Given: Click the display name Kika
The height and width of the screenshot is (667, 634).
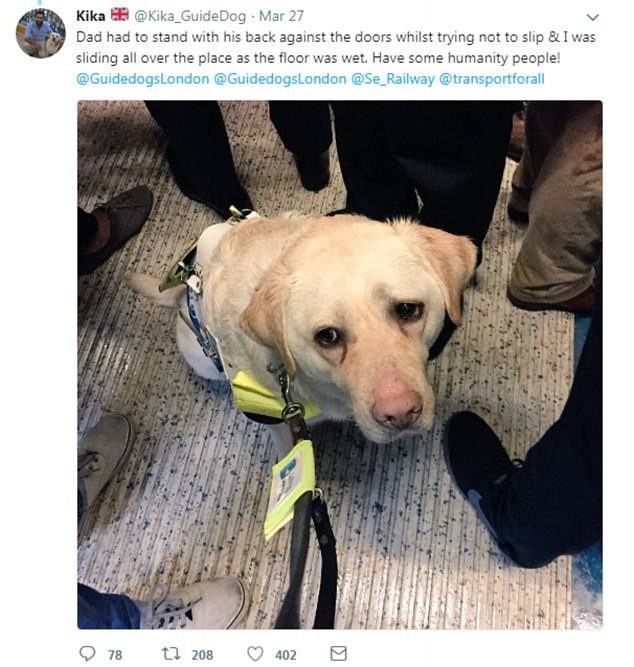Looking at the screenshot, I should tap(91, 16).
